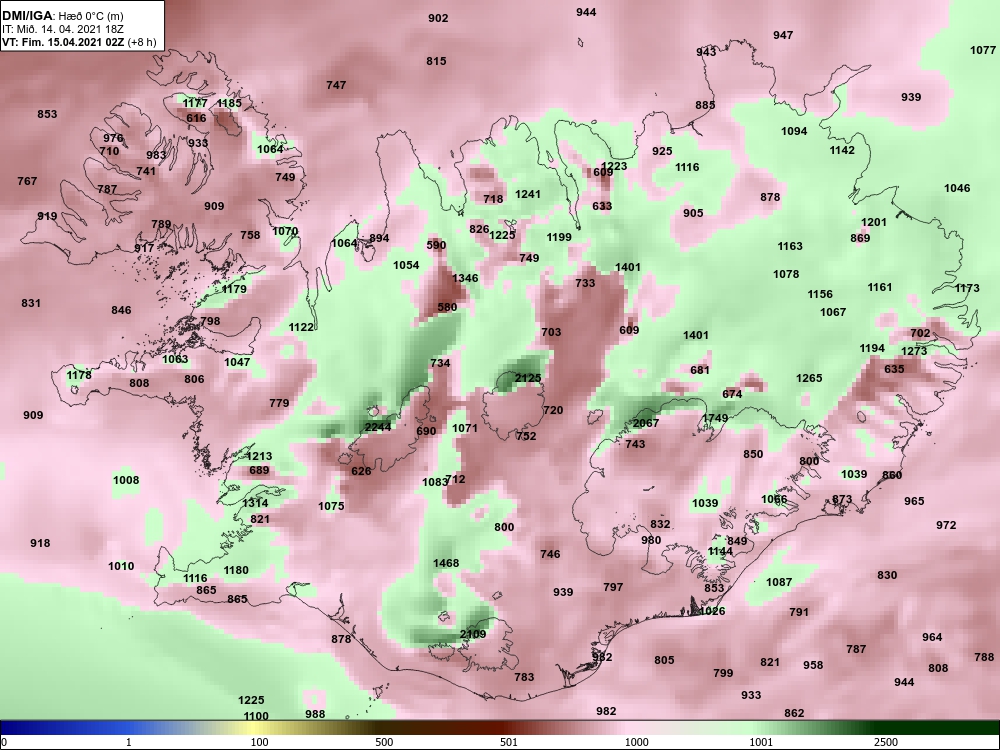Click the map value 2067

click(x=645, y=423)
